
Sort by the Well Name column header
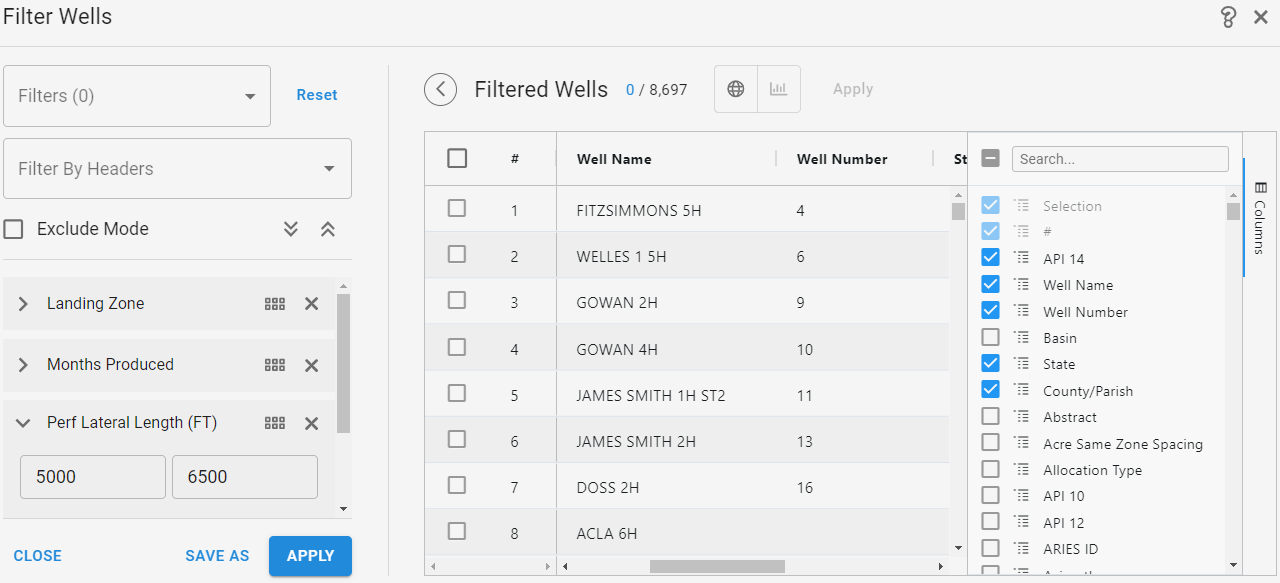click(x=614, y=159)
